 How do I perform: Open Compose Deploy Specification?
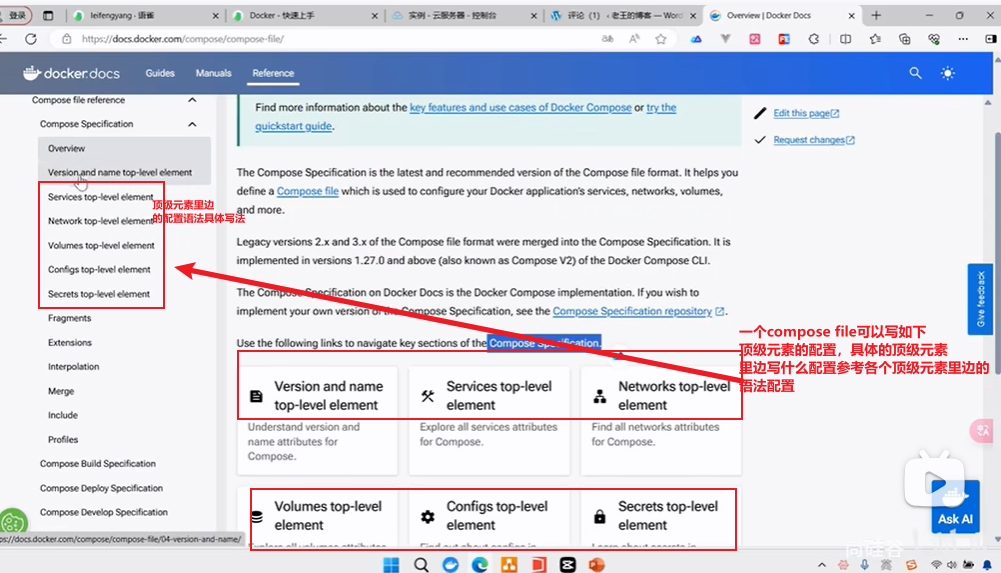(x=101, y=487)
